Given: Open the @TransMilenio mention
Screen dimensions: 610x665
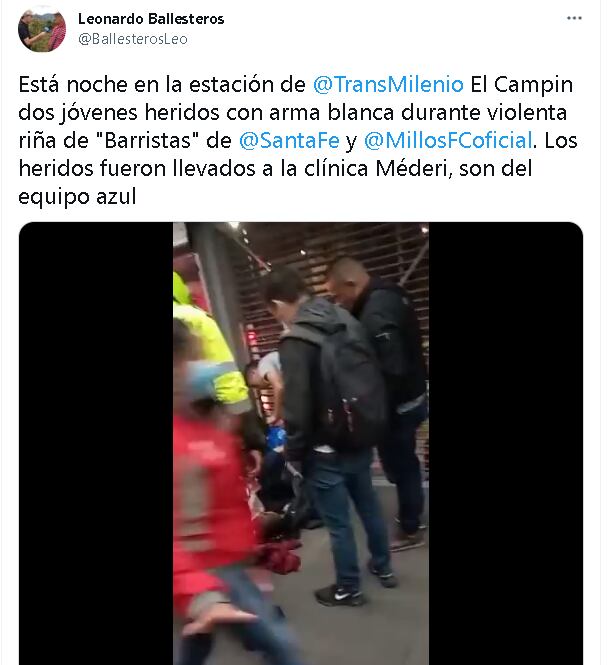Looking at the screenshot, I should (x=388, y=84).
